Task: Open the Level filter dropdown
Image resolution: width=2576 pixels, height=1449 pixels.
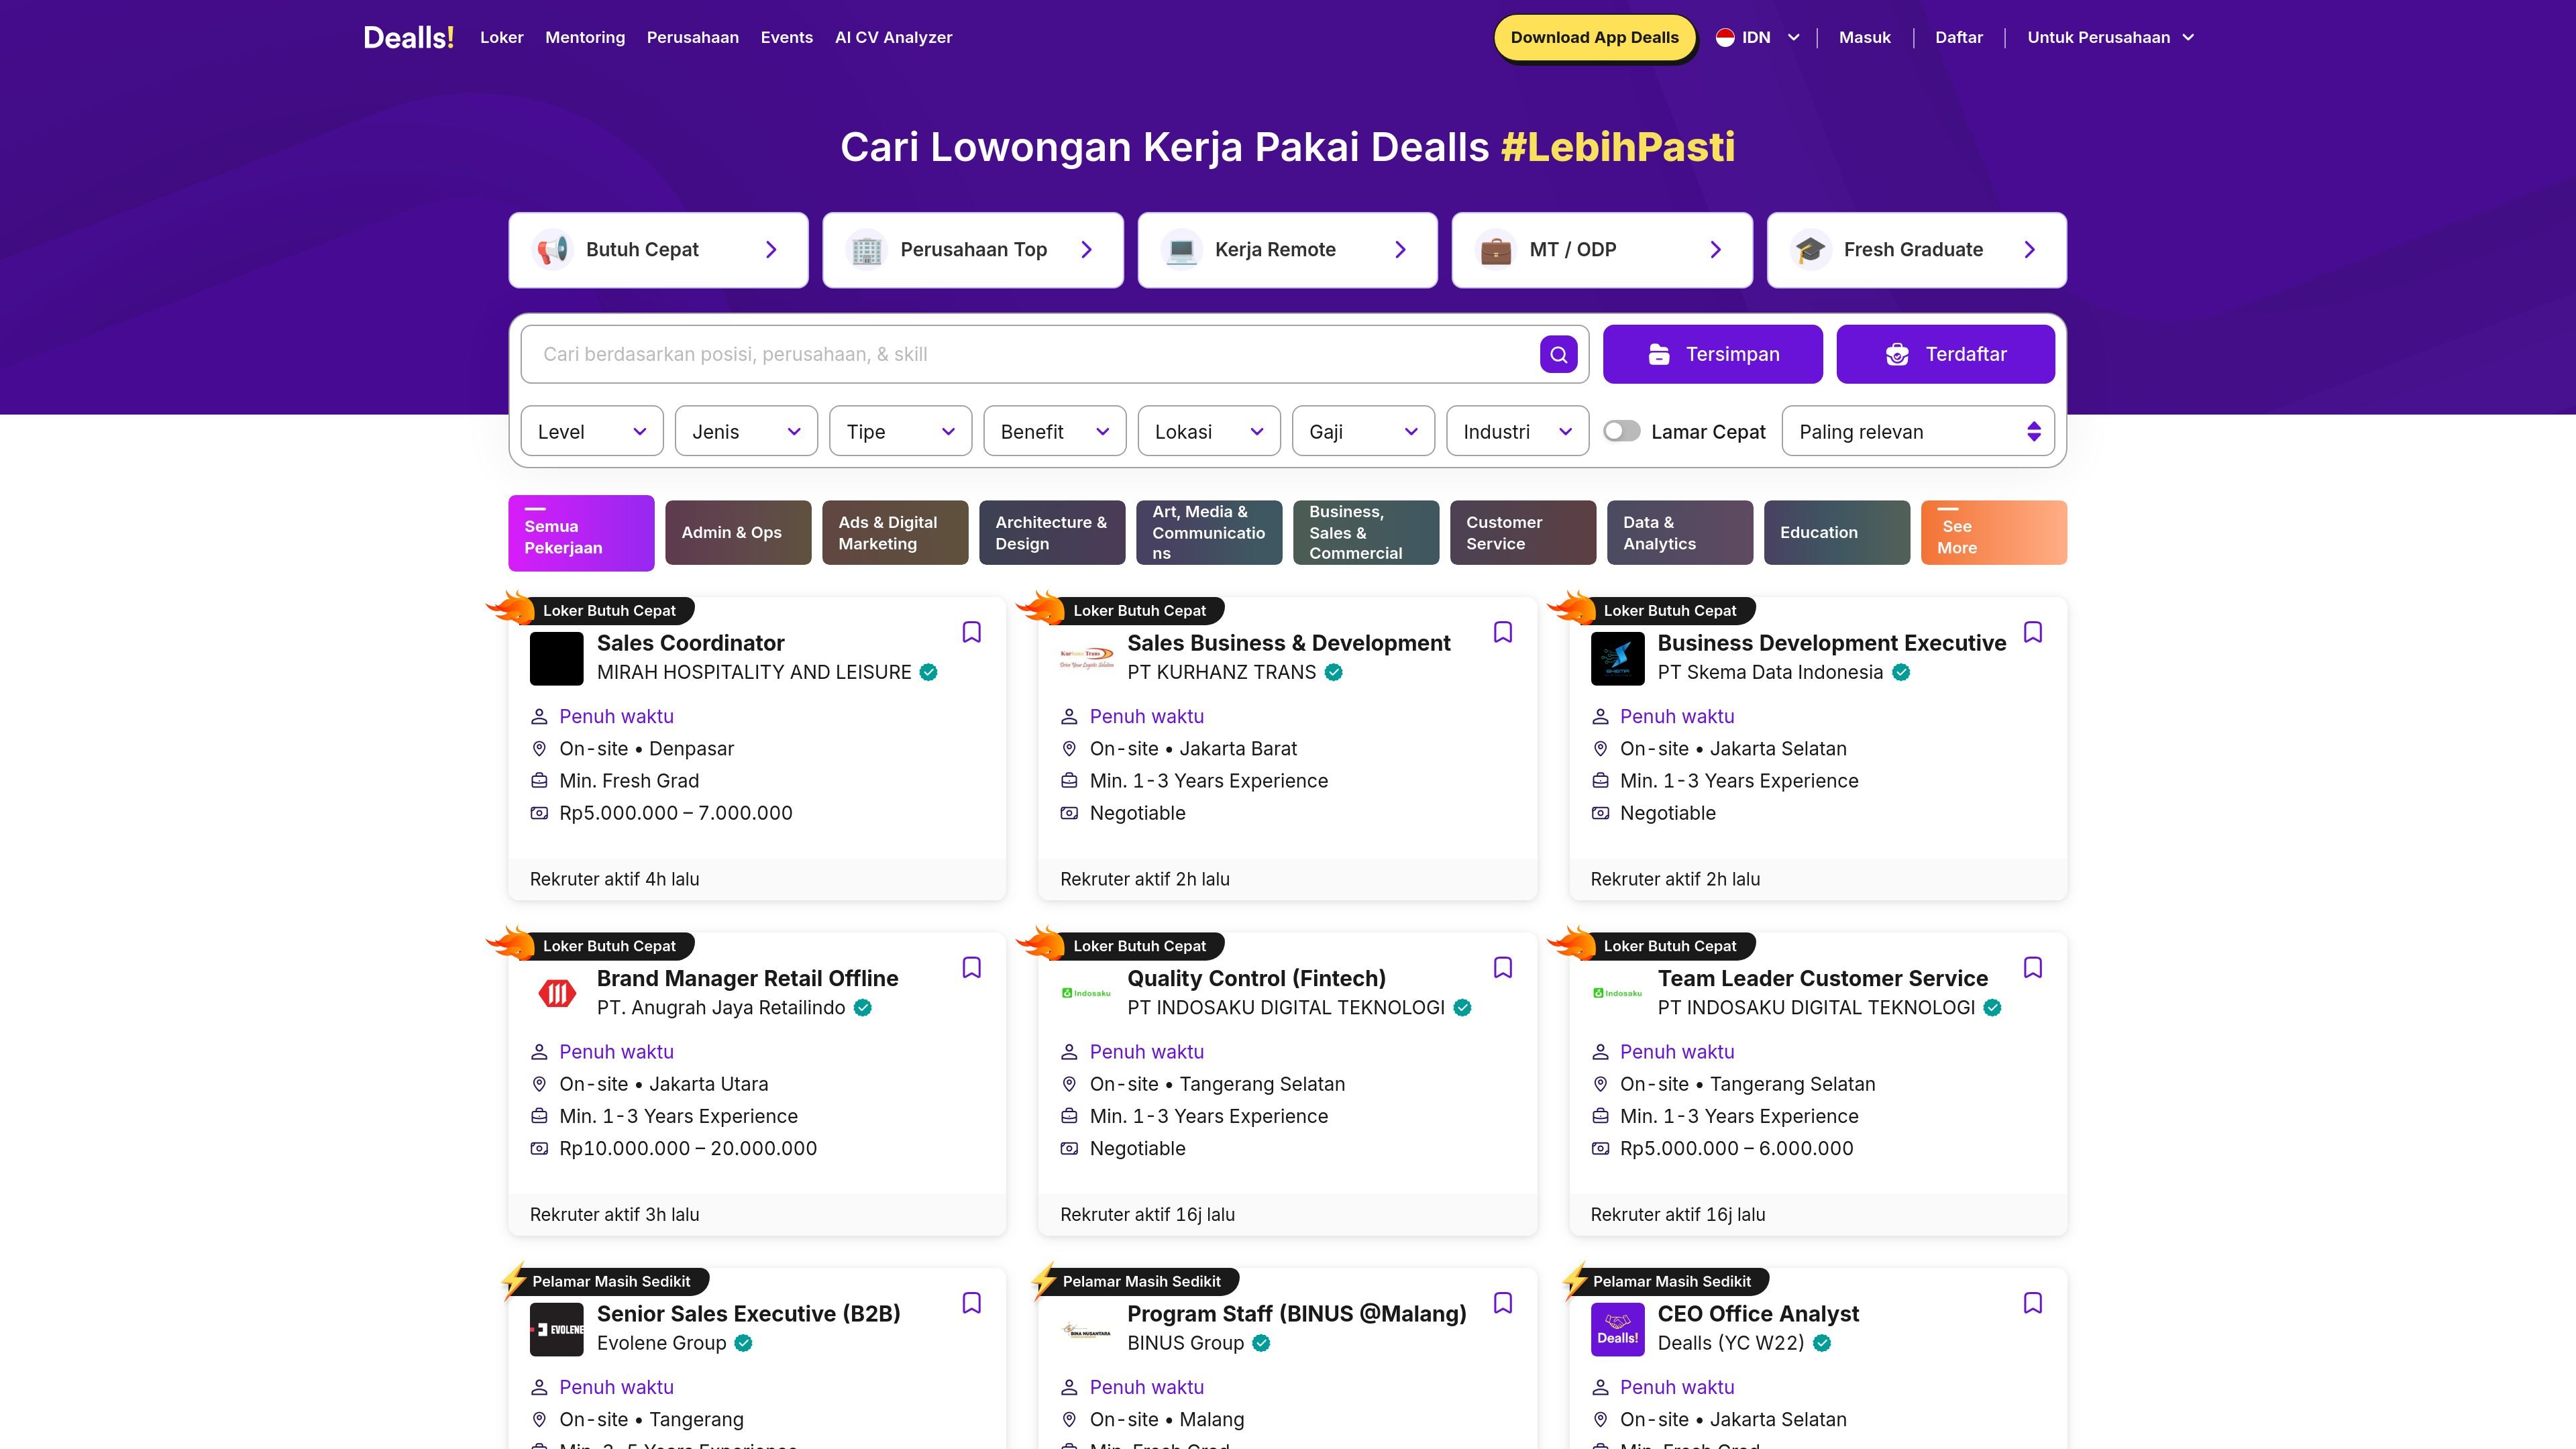Action: (x=592, y=431)
